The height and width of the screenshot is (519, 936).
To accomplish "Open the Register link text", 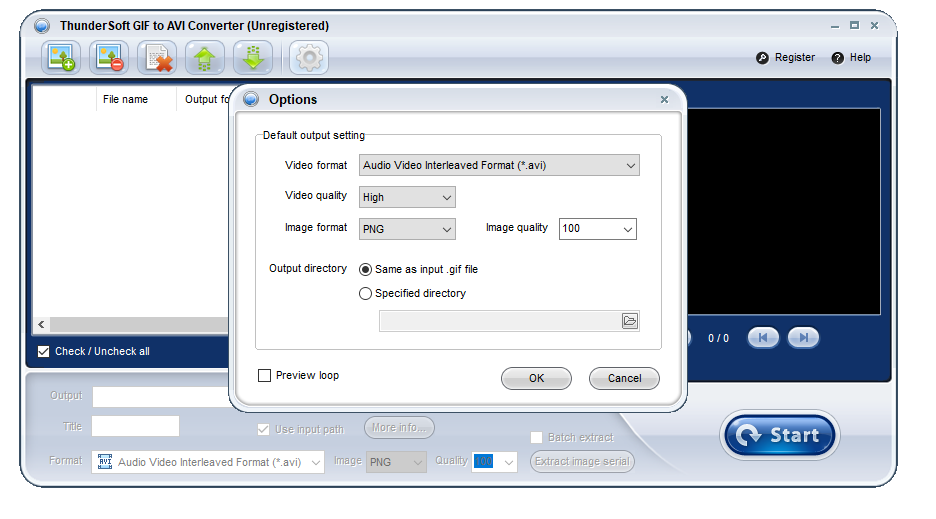I will tap(795, 58).
